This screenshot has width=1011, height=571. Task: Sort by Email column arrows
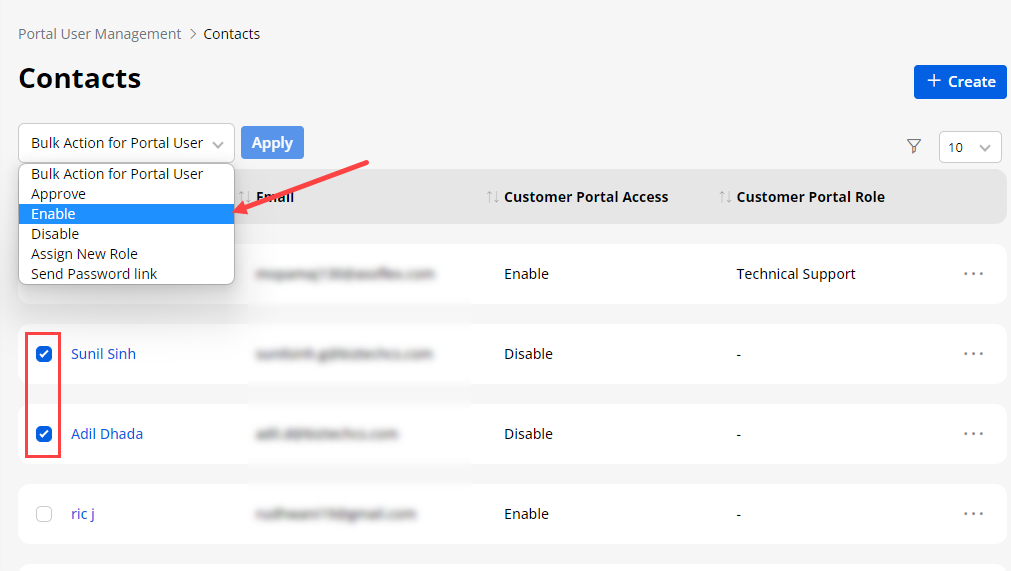point(244,197)
